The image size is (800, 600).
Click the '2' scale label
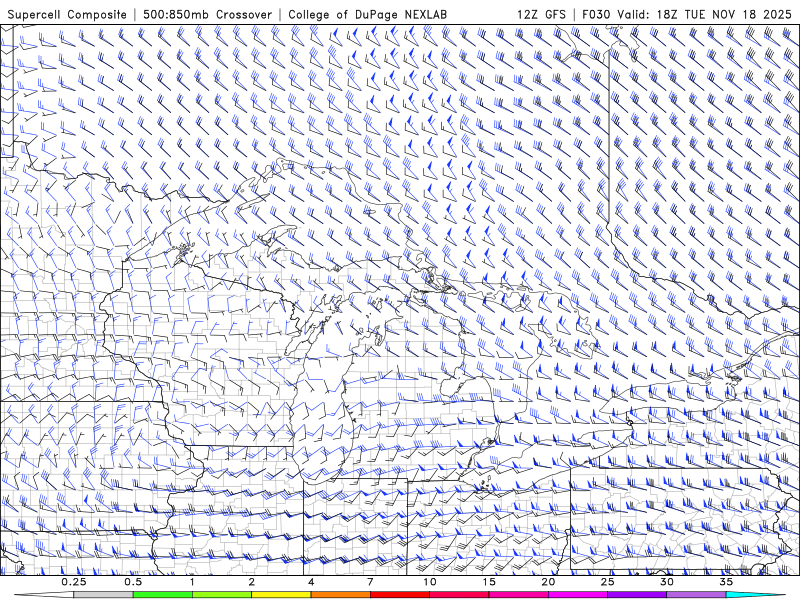[x=252, y=582]
